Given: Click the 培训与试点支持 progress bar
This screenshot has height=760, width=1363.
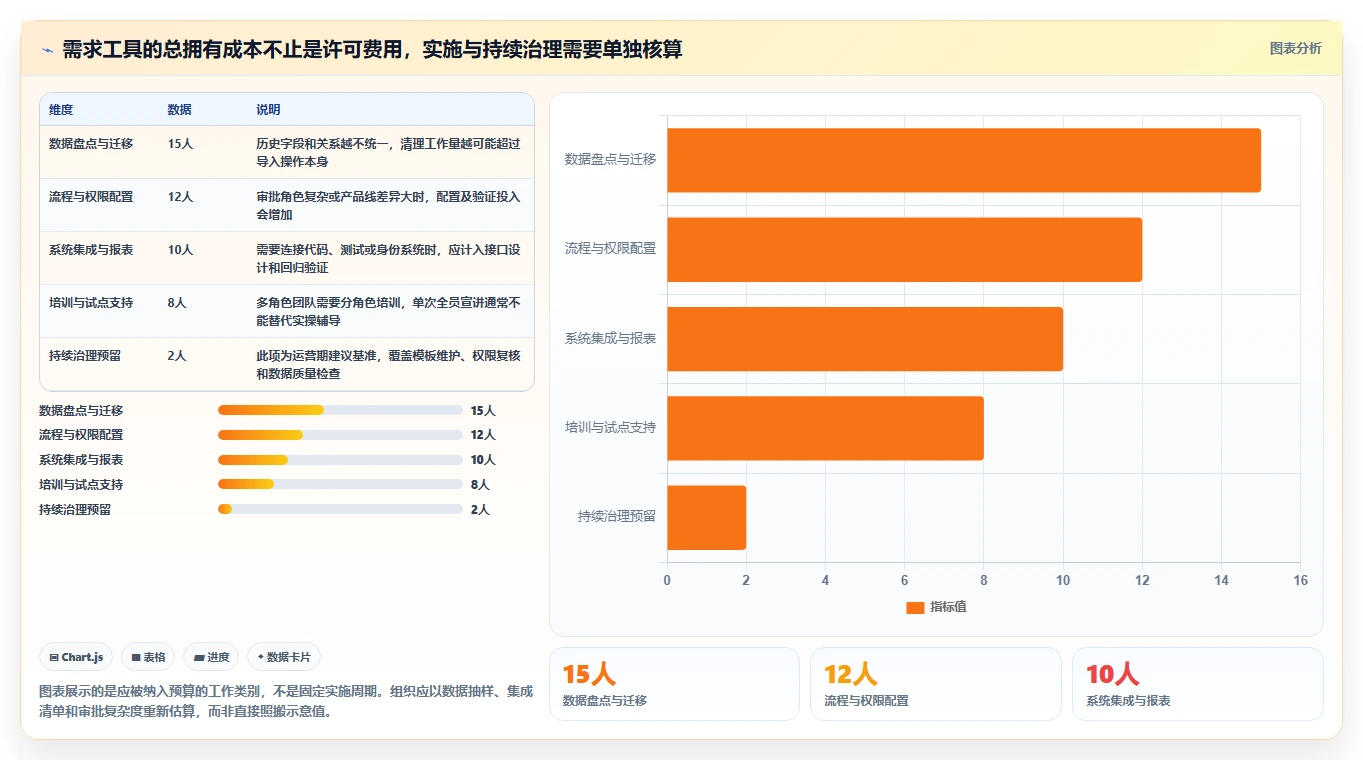Looking at the screenshot, I should point(340,484).
